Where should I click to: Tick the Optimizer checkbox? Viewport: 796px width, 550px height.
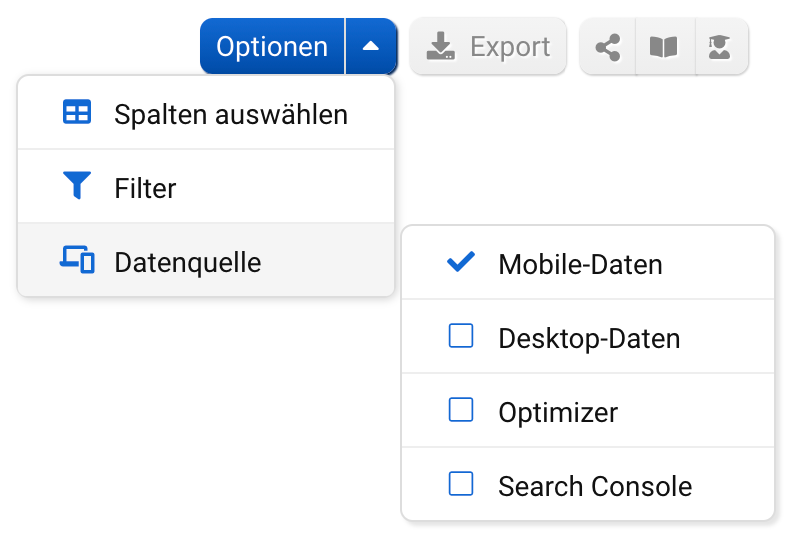(x=461, y=410)
